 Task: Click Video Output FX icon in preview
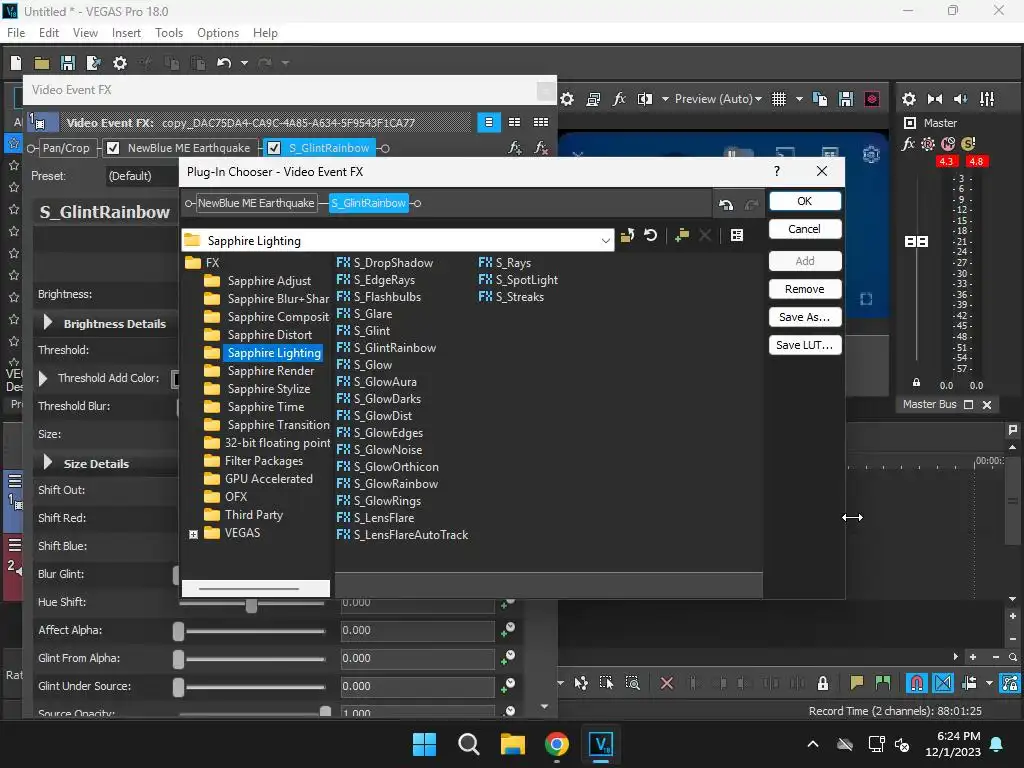619,99
